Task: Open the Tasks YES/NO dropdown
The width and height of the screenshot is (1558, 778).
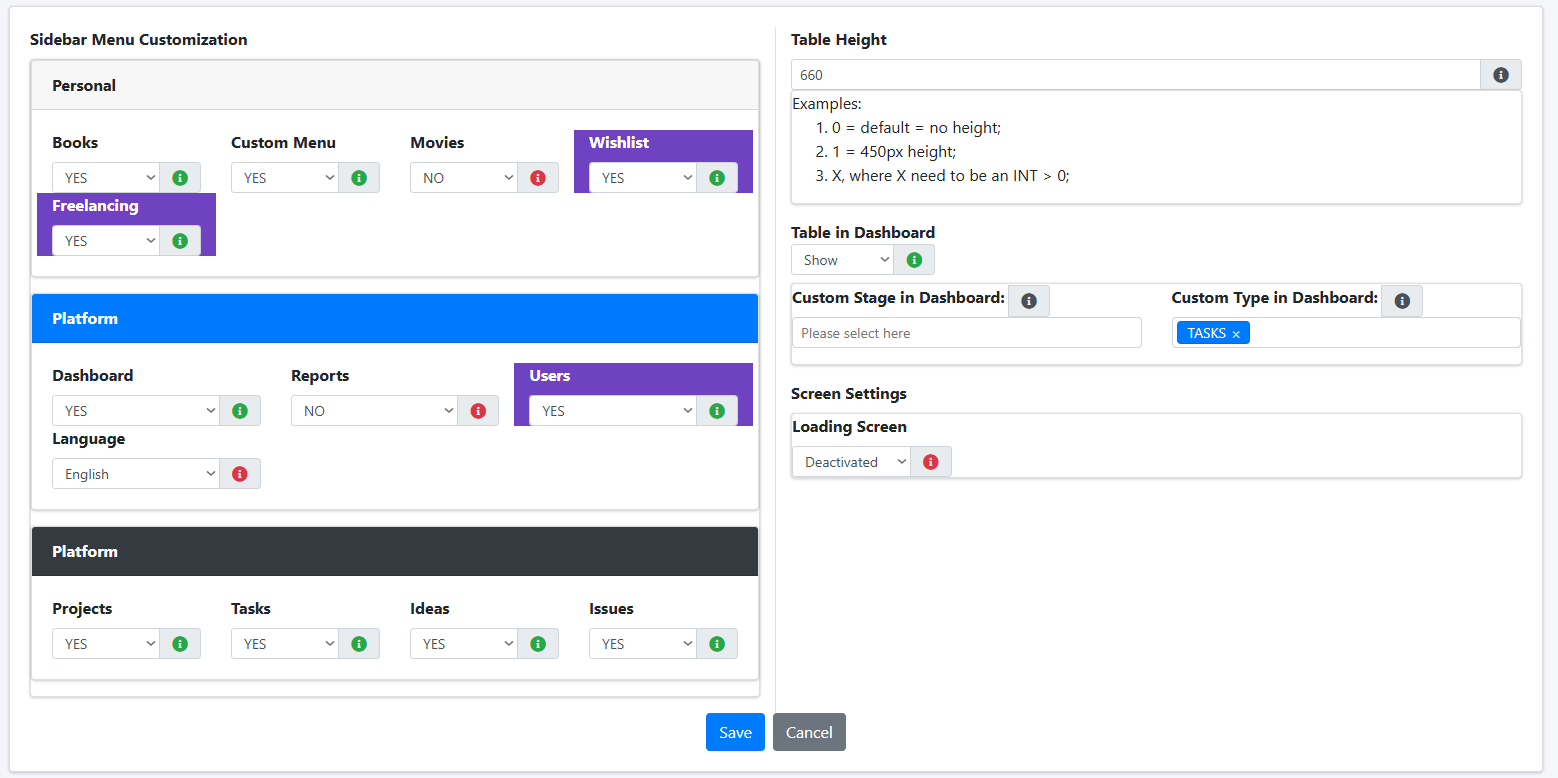Action: click(285, 644)
